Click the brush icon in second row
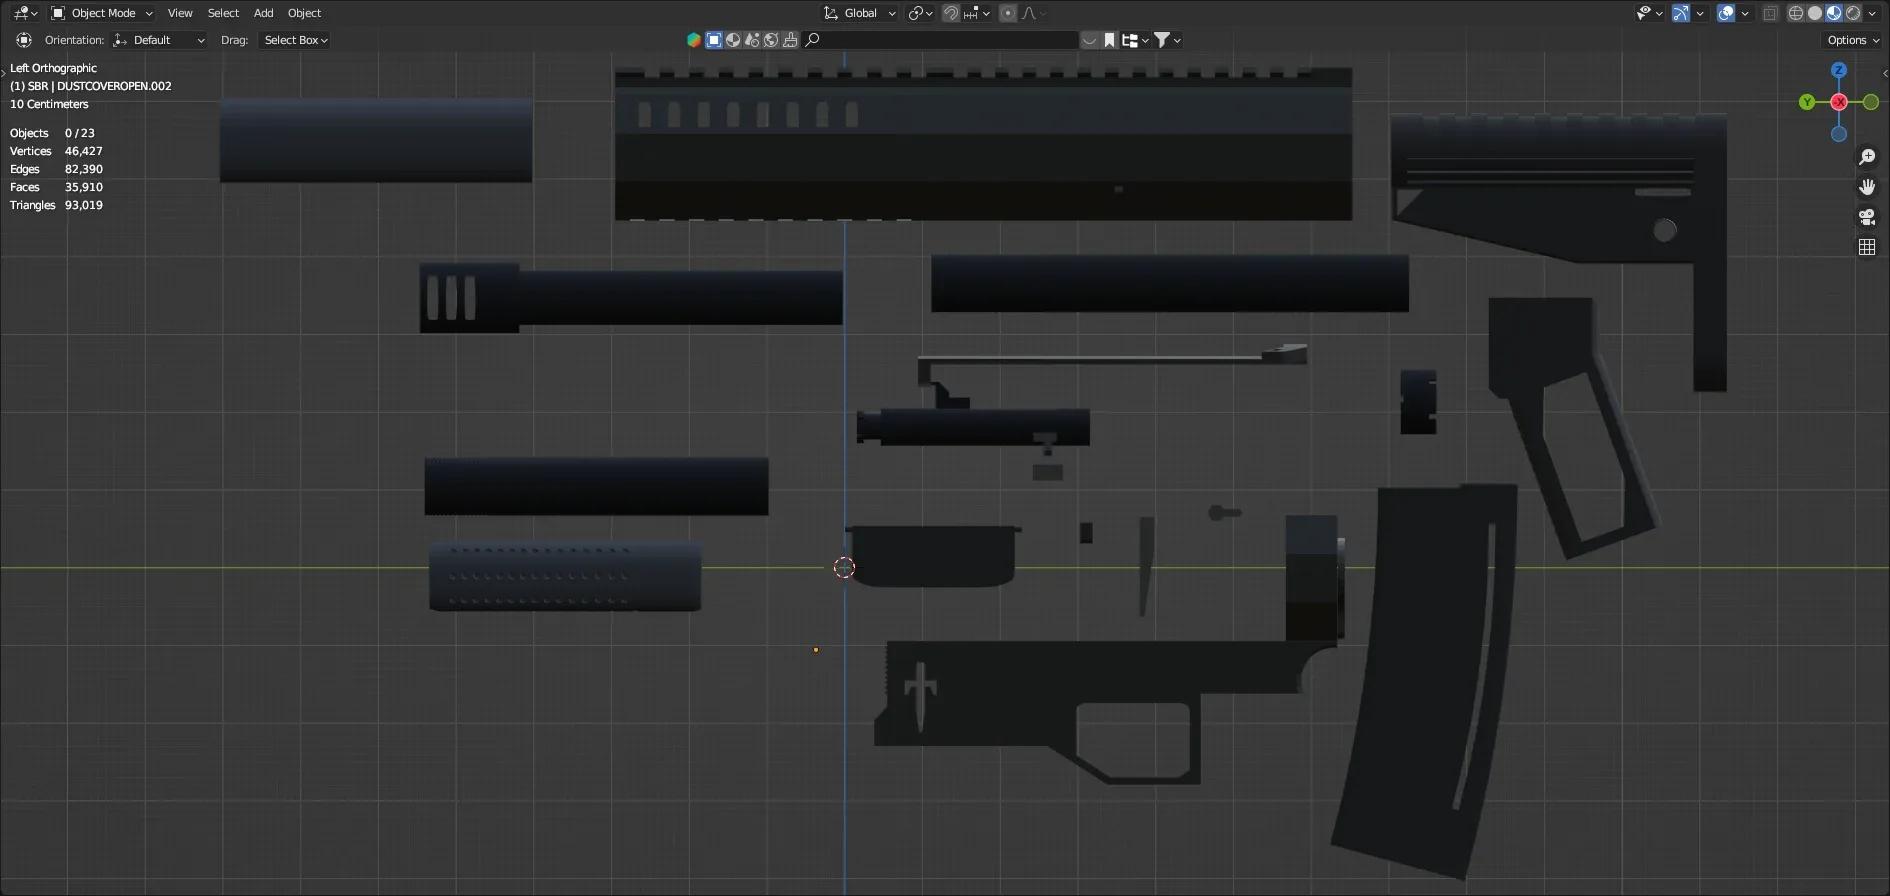 pos(790,40)
